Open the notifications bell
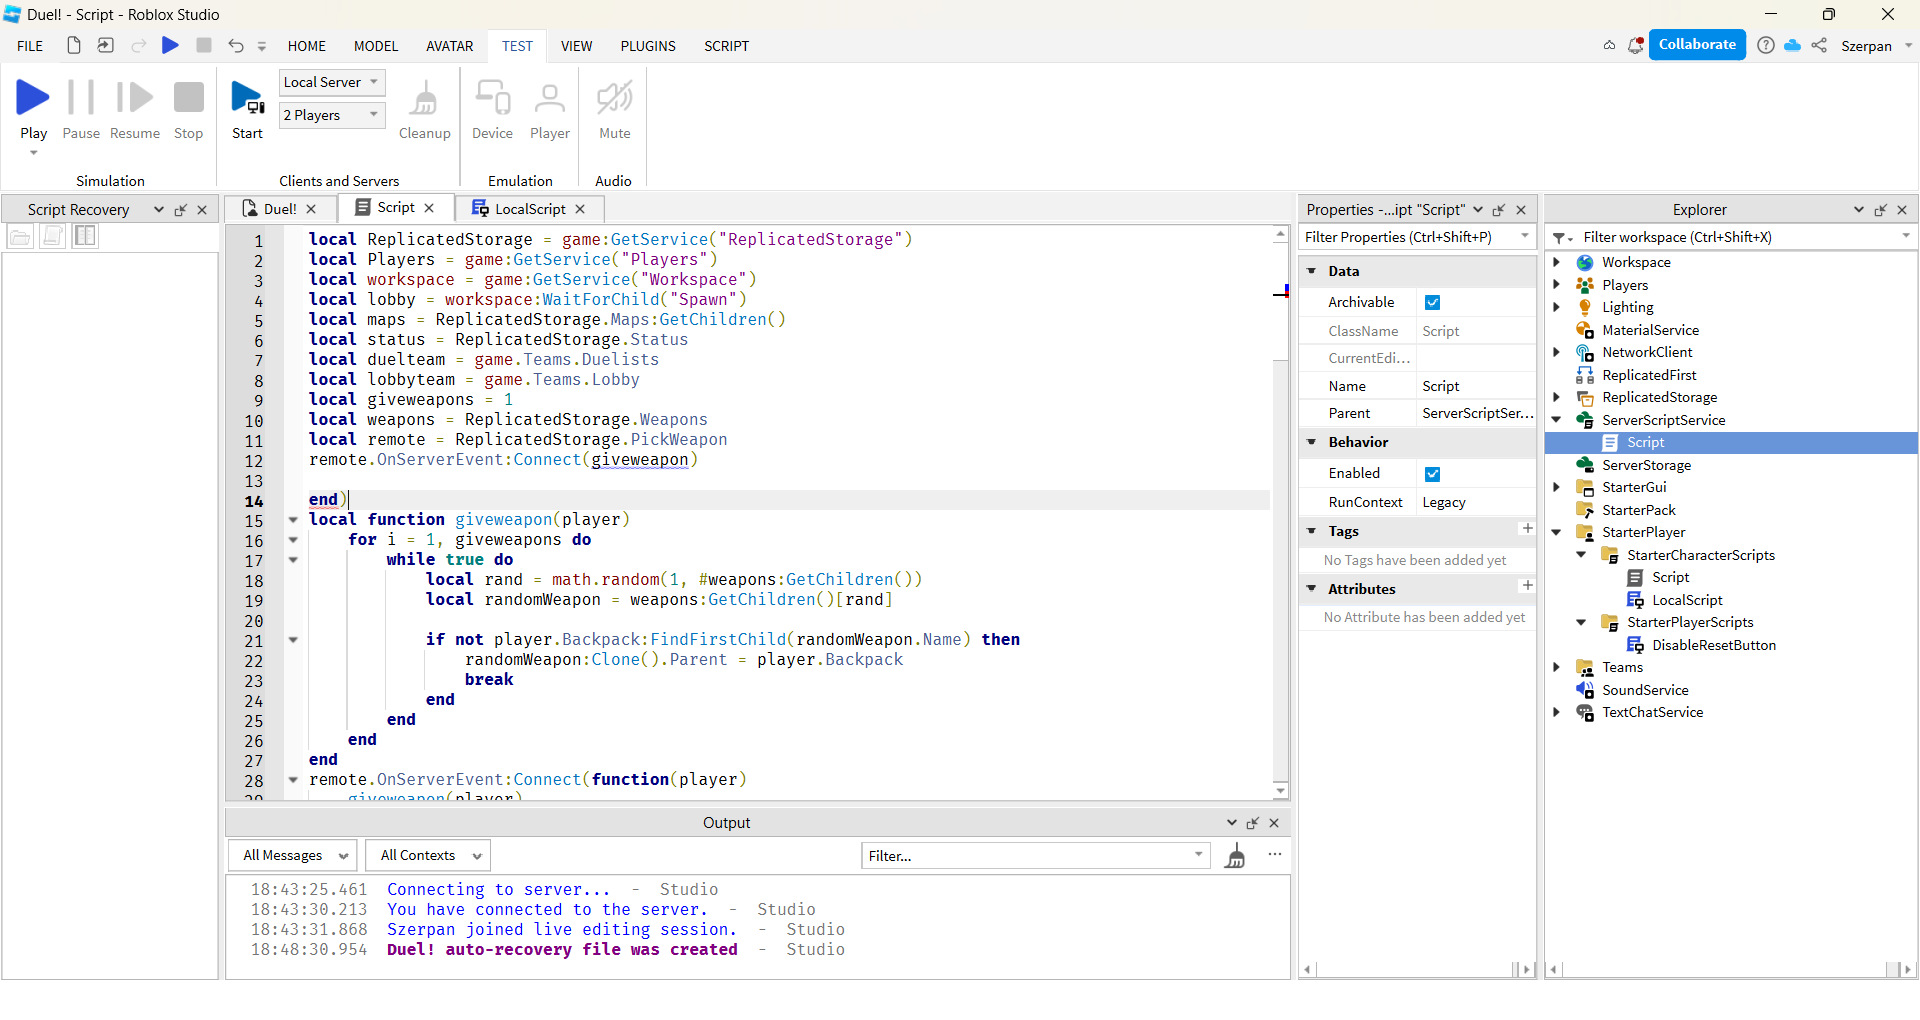Screen dimensions: 1920x1020 click(1636, 45)
